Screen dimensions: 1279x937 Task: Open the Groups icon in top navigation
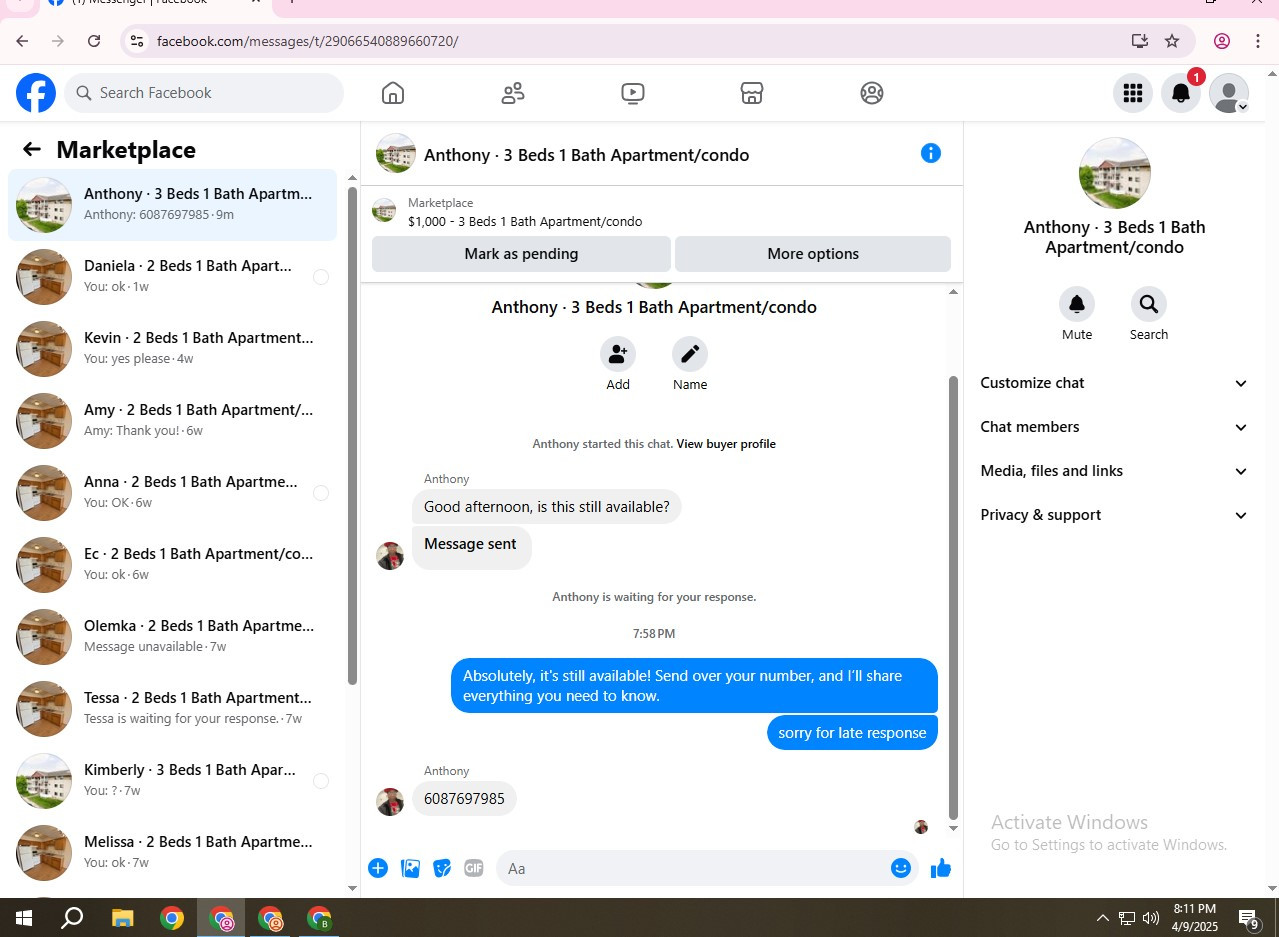872,93
